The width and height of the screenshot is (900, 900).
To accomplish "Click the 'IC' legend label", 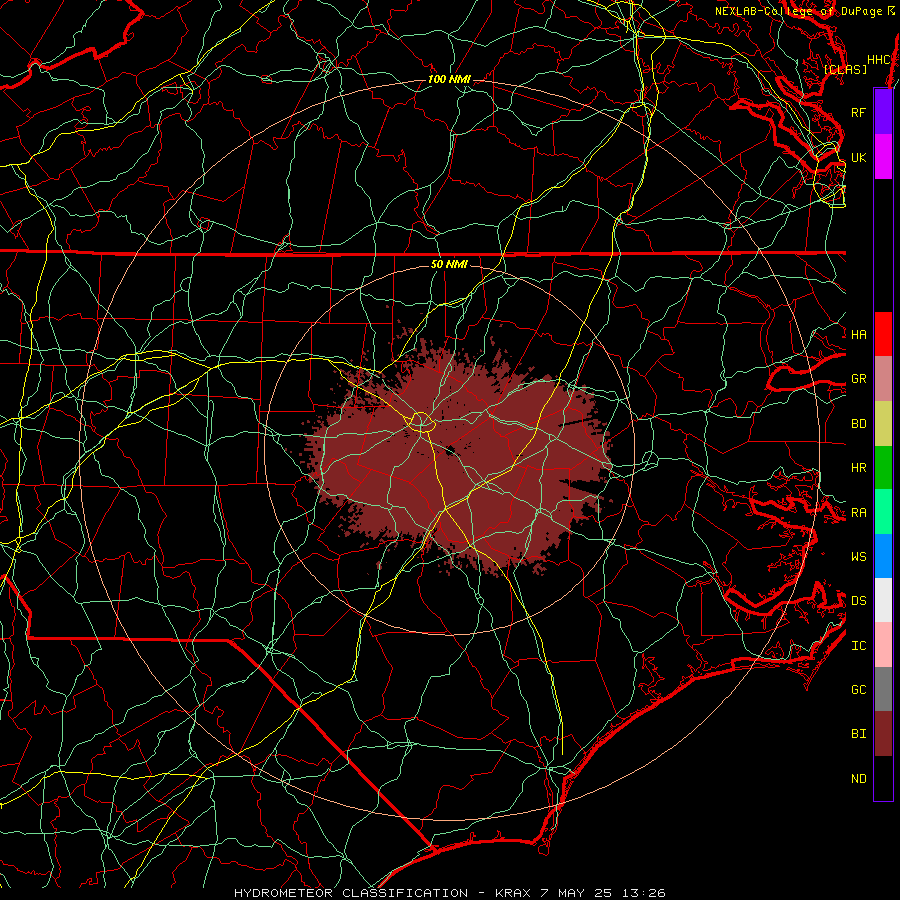I will click(858, 646).
